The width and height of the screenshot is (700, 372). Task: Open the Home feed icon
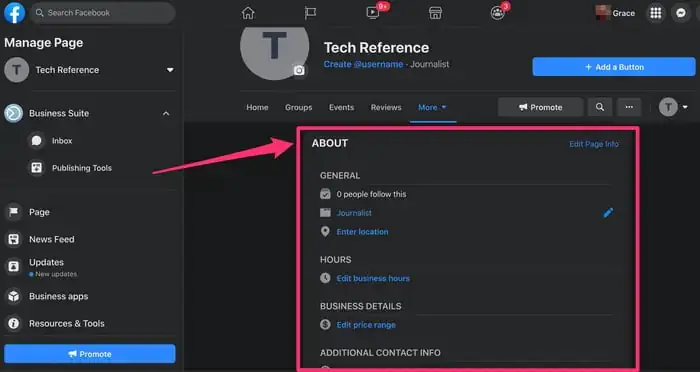coord(248,13)
